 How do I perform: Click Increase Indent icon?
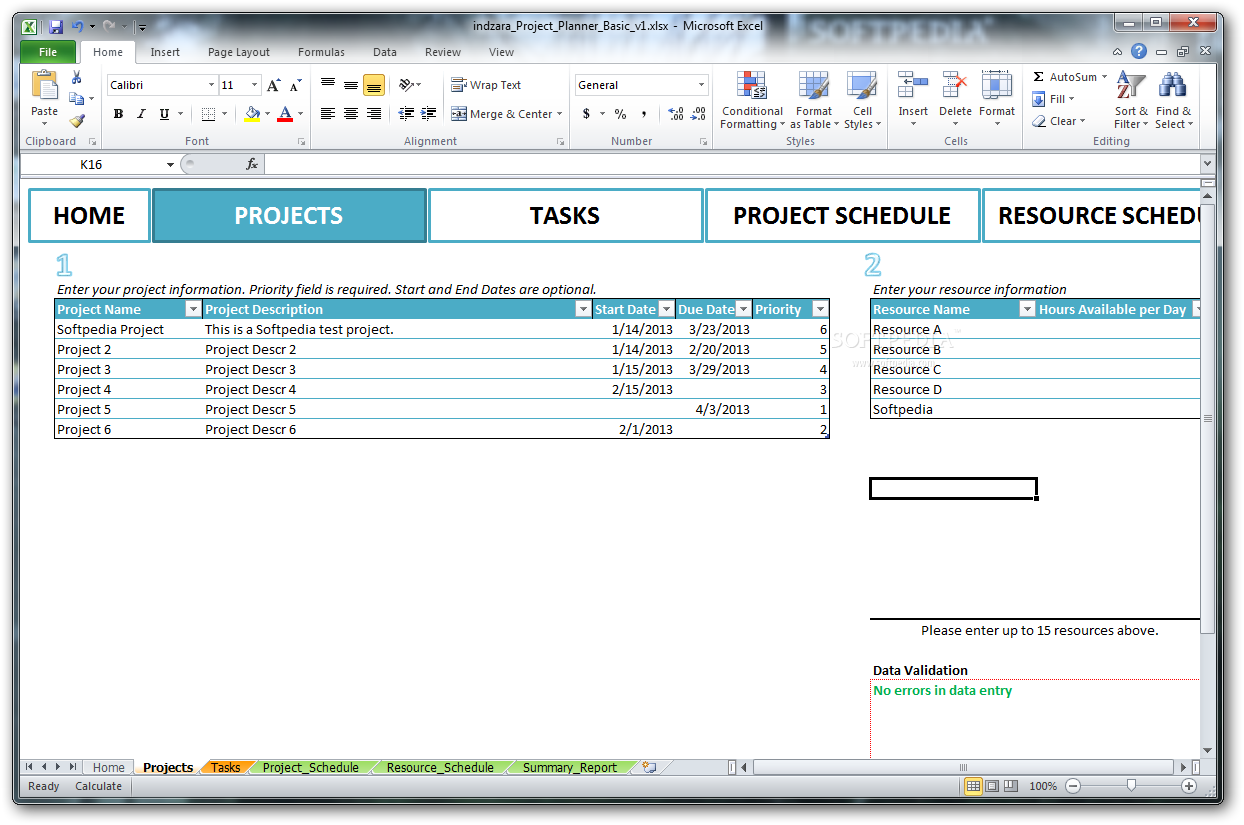(428, 114)
